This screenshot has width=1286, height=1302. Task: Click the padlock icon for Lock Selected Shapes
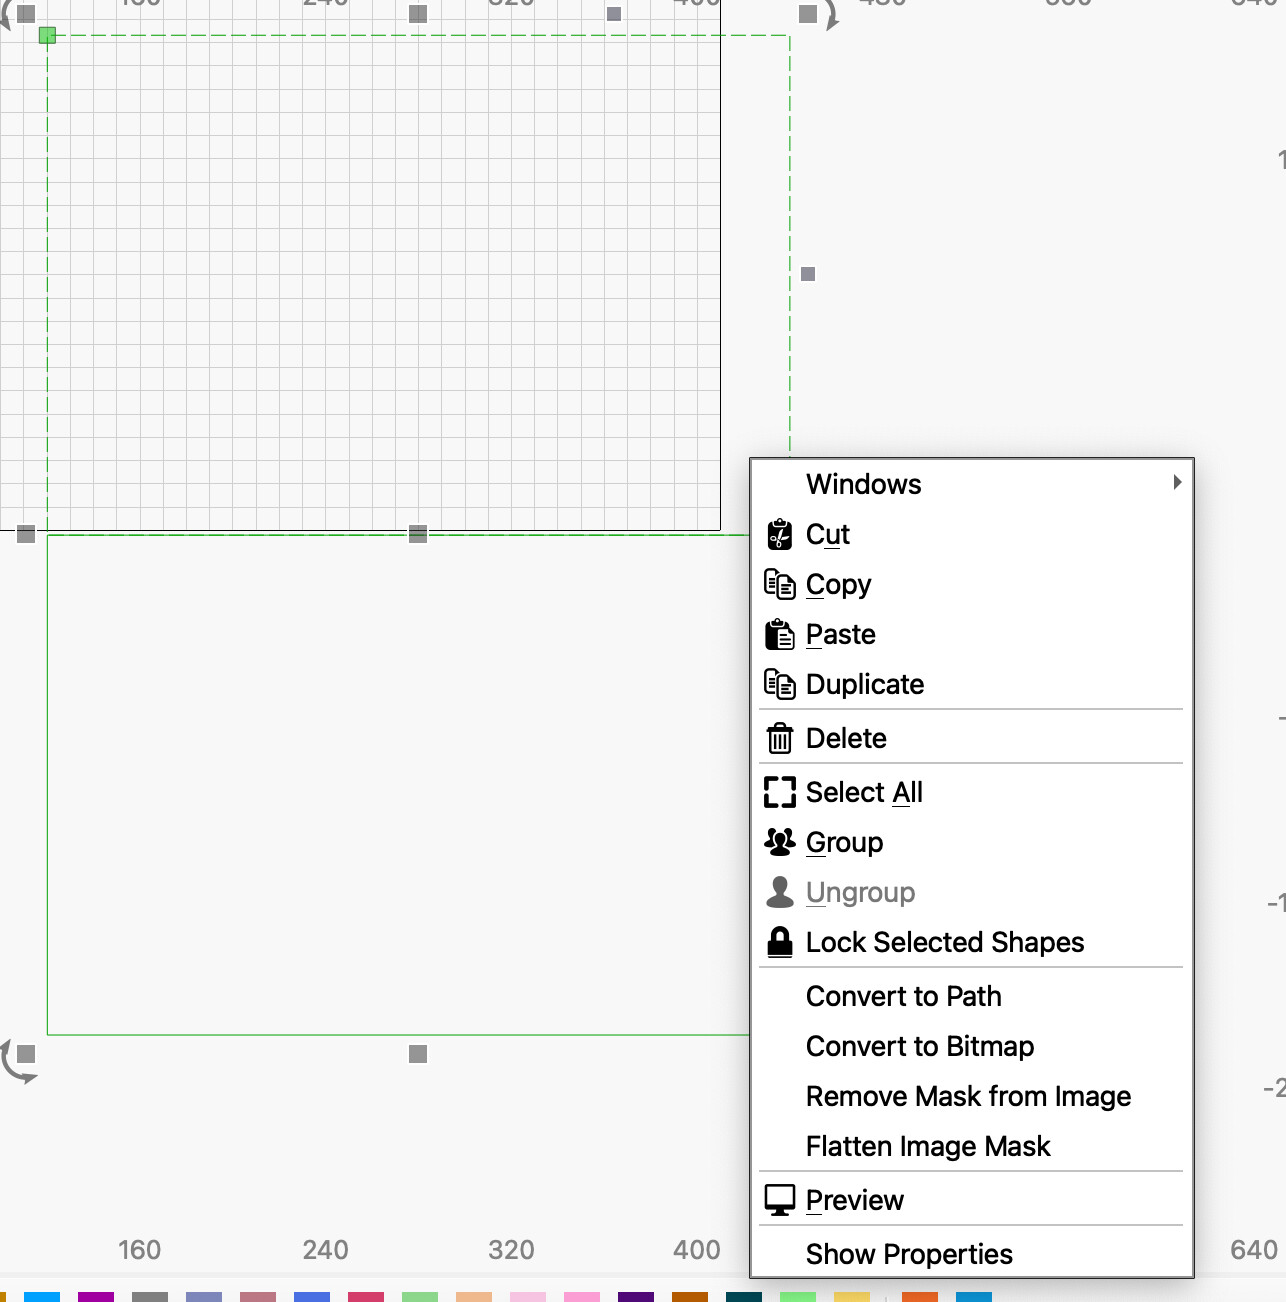click(779, 943)
